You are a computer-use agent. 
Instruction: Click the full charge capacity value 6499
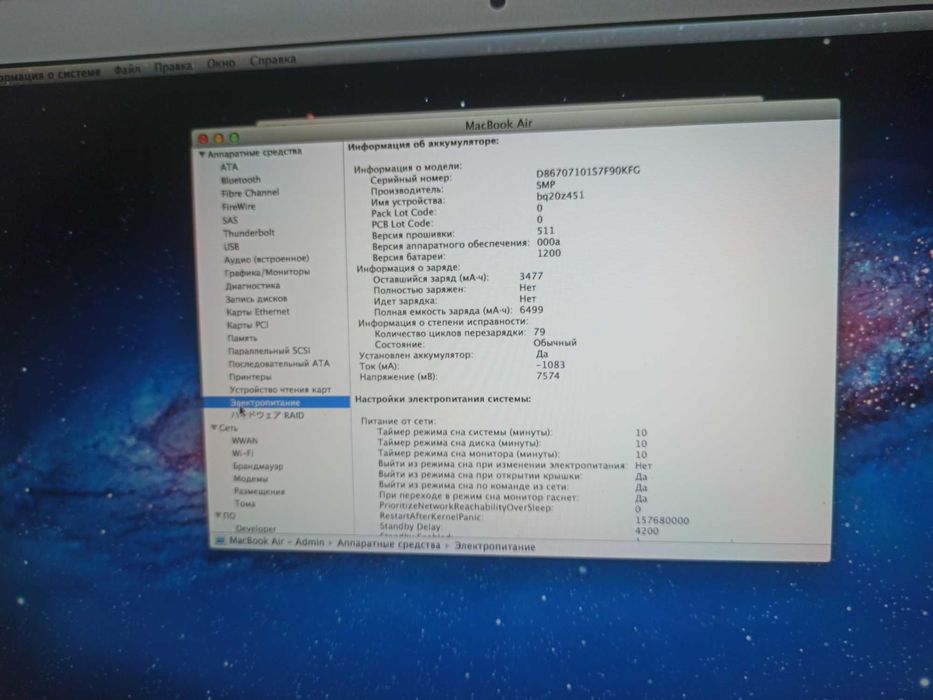pos(531,310)
